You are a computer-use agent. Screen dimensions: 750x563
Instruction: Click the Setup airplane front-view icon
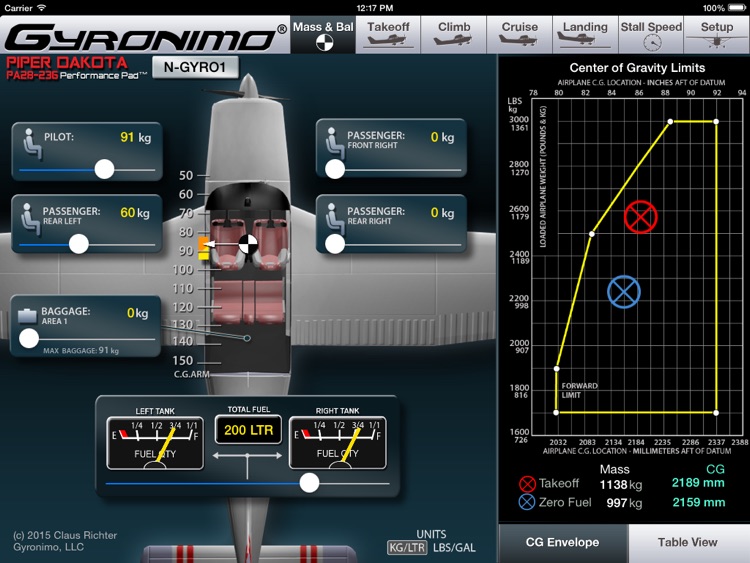[717, 42]
